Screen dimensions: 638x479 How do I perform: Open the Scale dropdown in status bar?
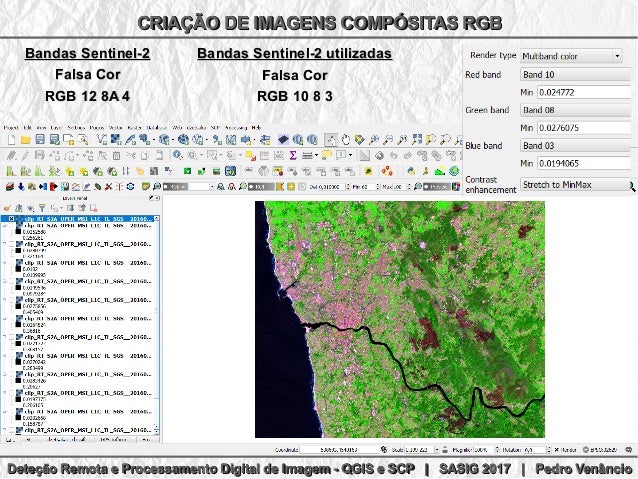[x=437, y=450]
